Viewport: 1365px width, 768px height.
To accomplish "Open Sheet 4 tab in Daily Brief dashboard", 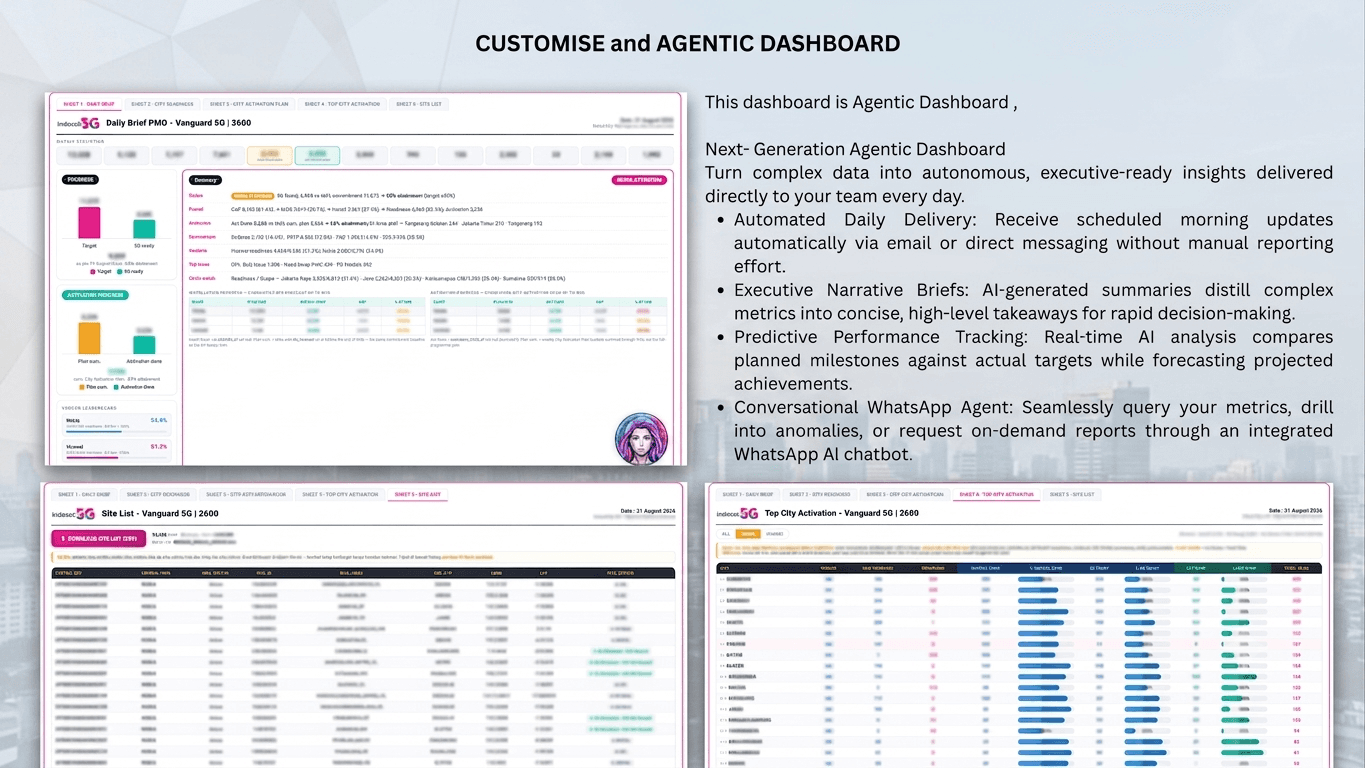I will 342,104.
